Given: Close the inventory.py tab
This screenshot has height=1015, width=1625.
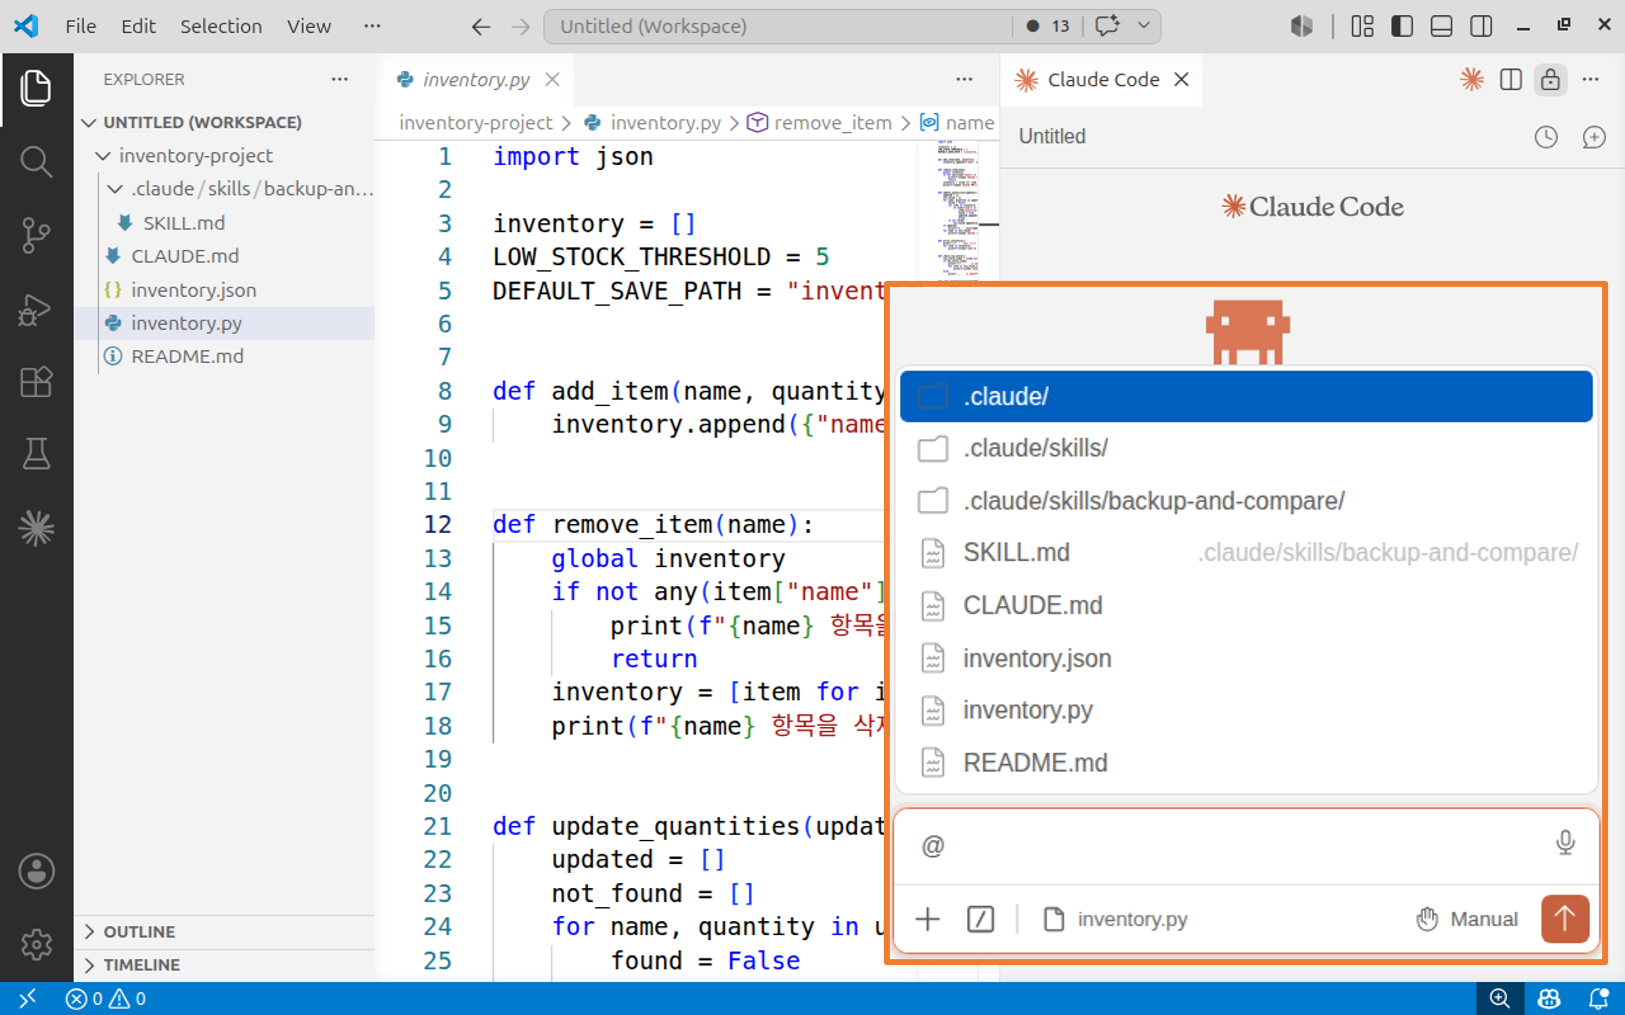Looking at the screenshot, I should (x=552, y=79).
